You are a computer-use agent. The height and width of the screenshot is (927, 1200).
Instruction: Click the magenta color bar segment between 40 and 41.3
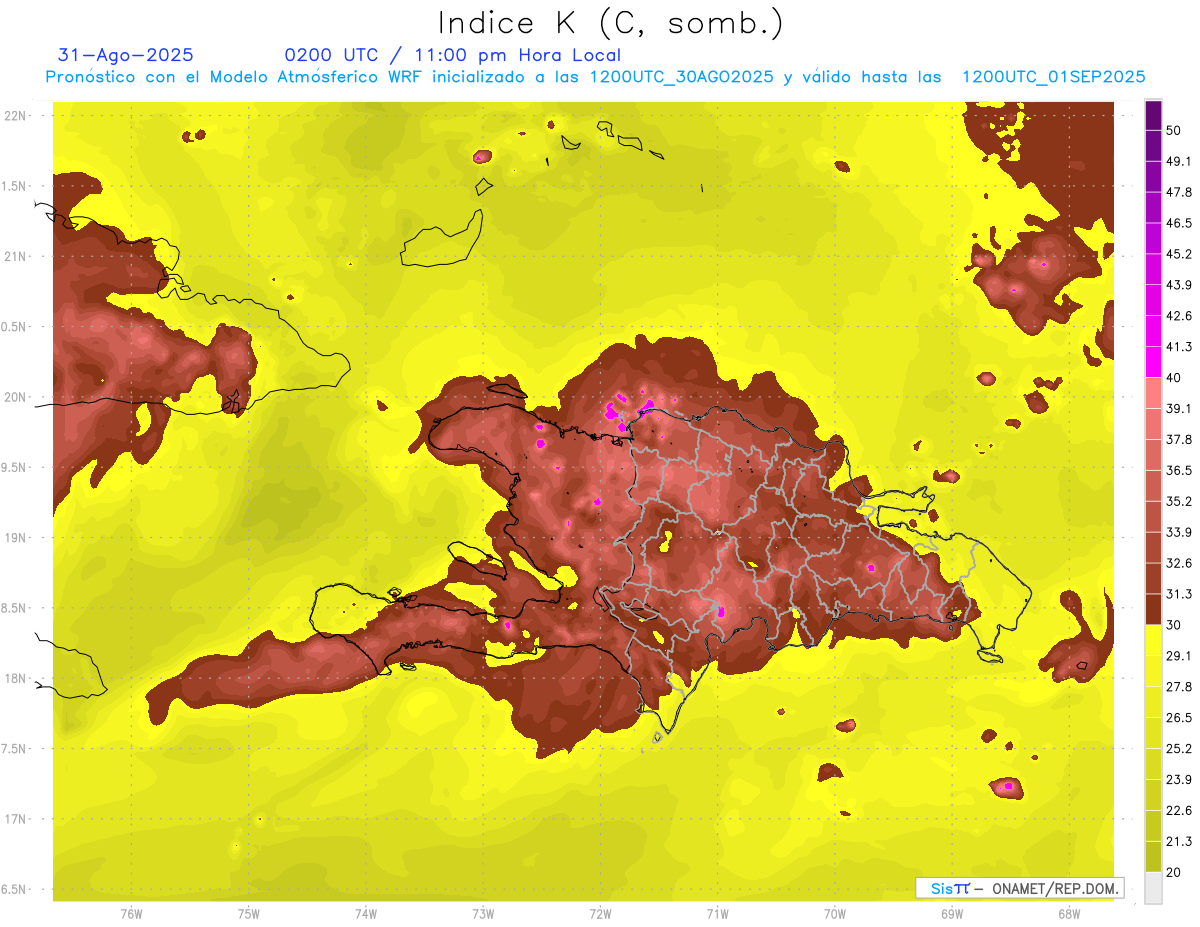[1153, 362]
